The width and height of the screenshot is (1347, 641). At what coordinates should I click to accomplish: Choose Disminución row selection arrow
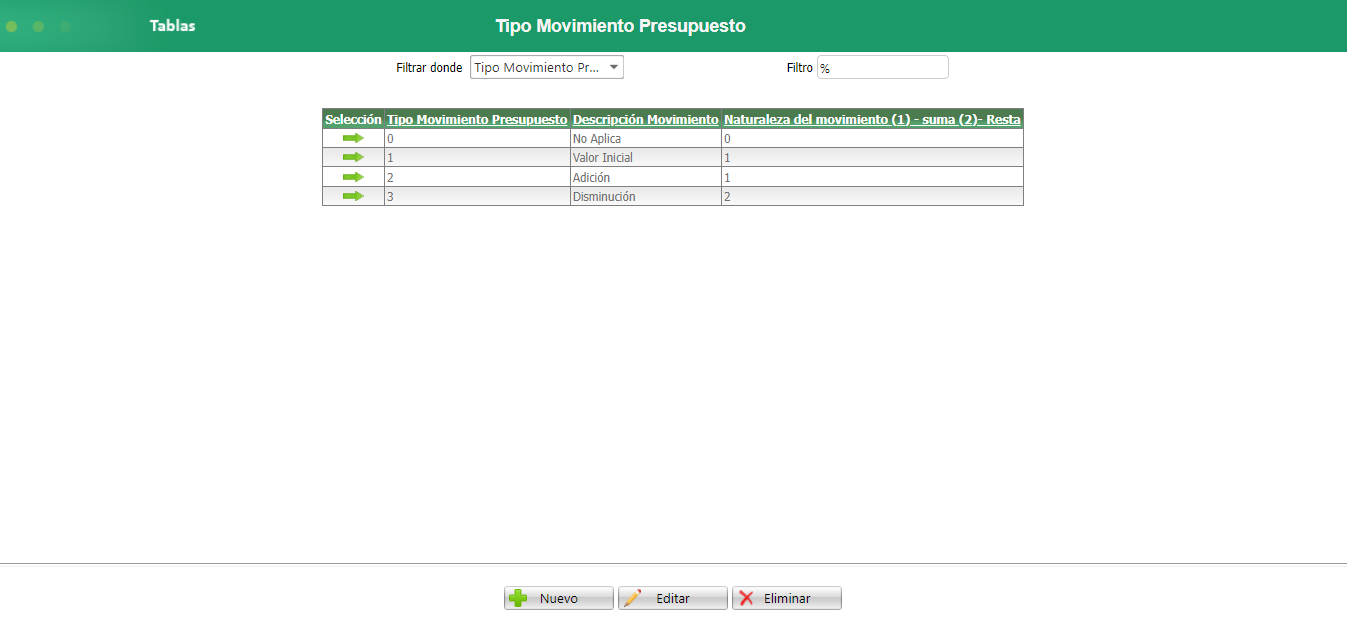[x=353, y=196]
